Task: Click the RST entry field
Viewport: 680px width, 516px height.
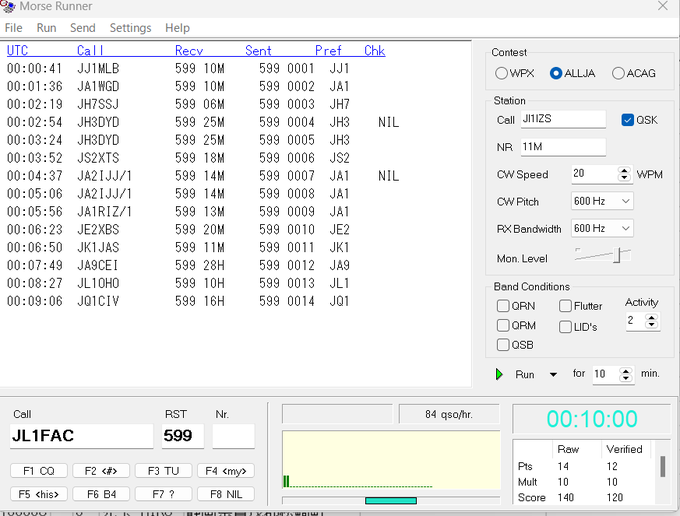Action: tap(183, 436)
